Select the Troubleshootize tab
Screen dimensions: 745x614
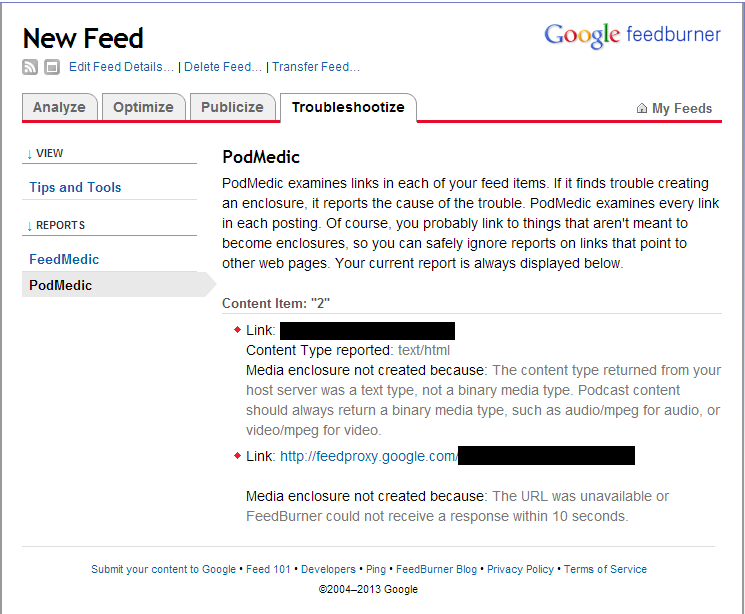coord(348,107)
